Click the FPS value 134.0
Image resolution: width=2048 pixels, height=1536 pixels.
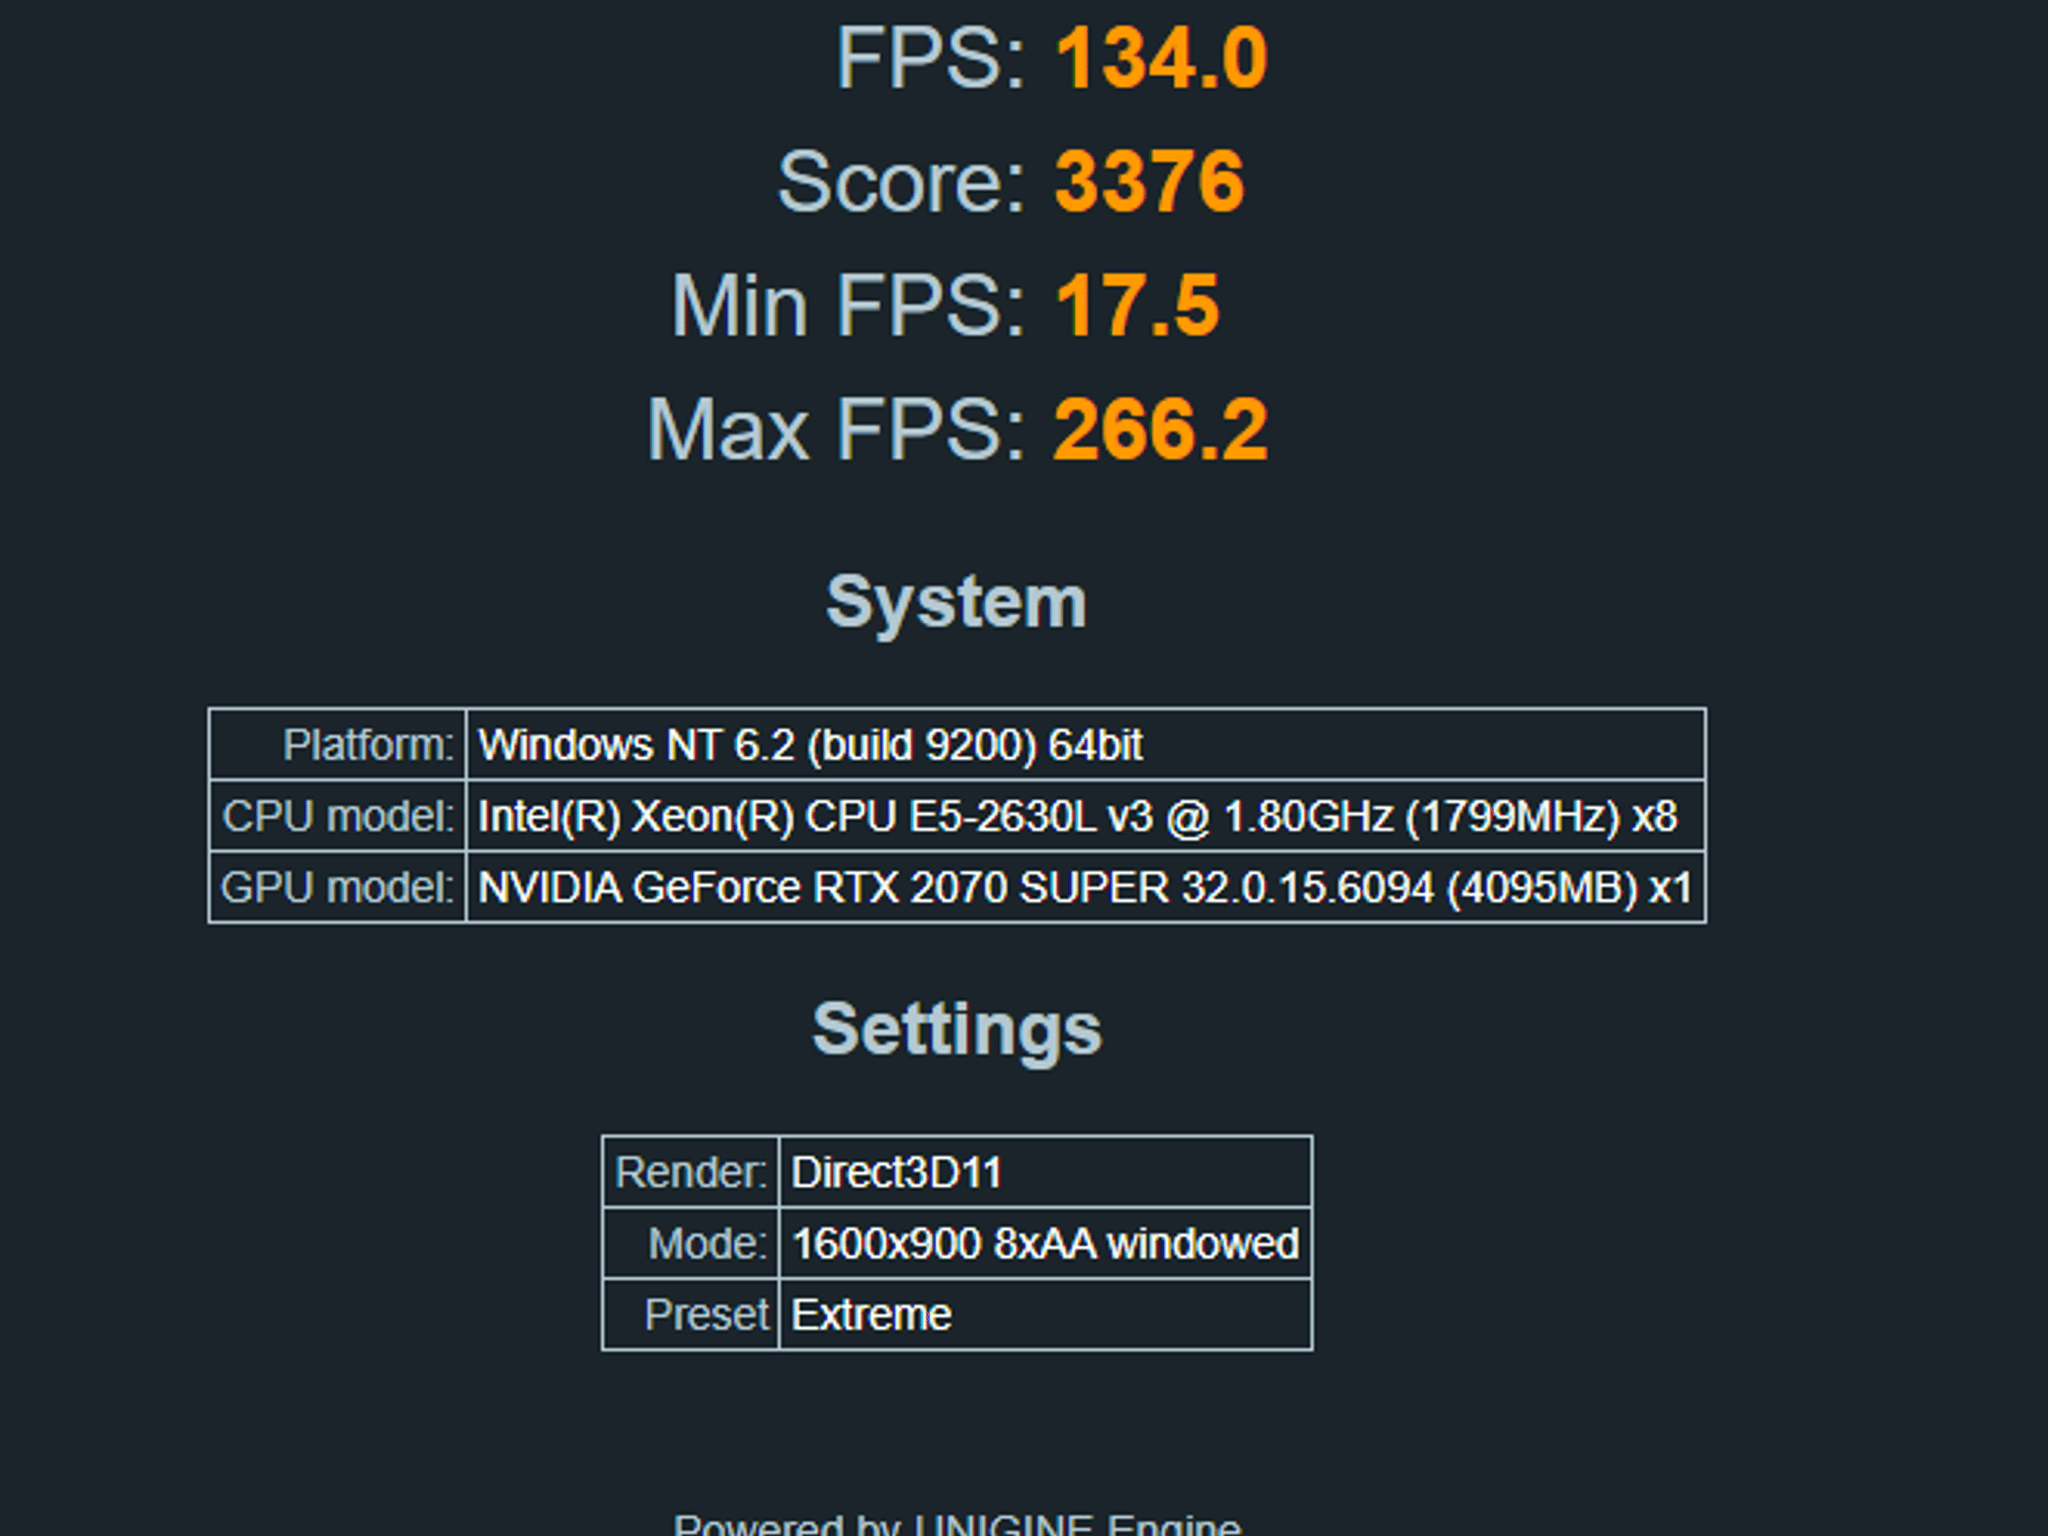pos(1161,59)
